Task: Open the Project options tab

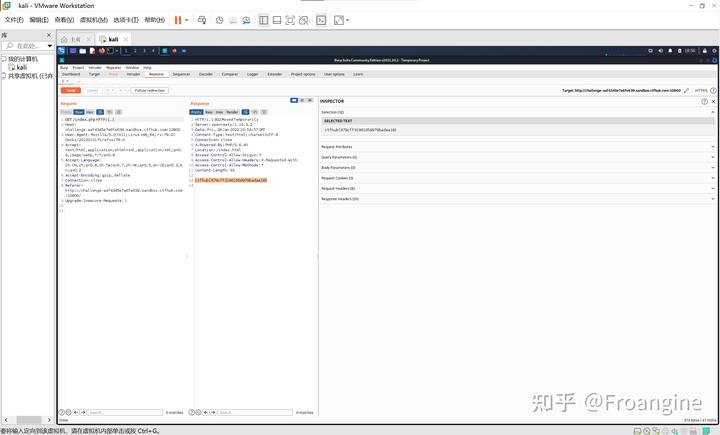Action: point(303,74)
